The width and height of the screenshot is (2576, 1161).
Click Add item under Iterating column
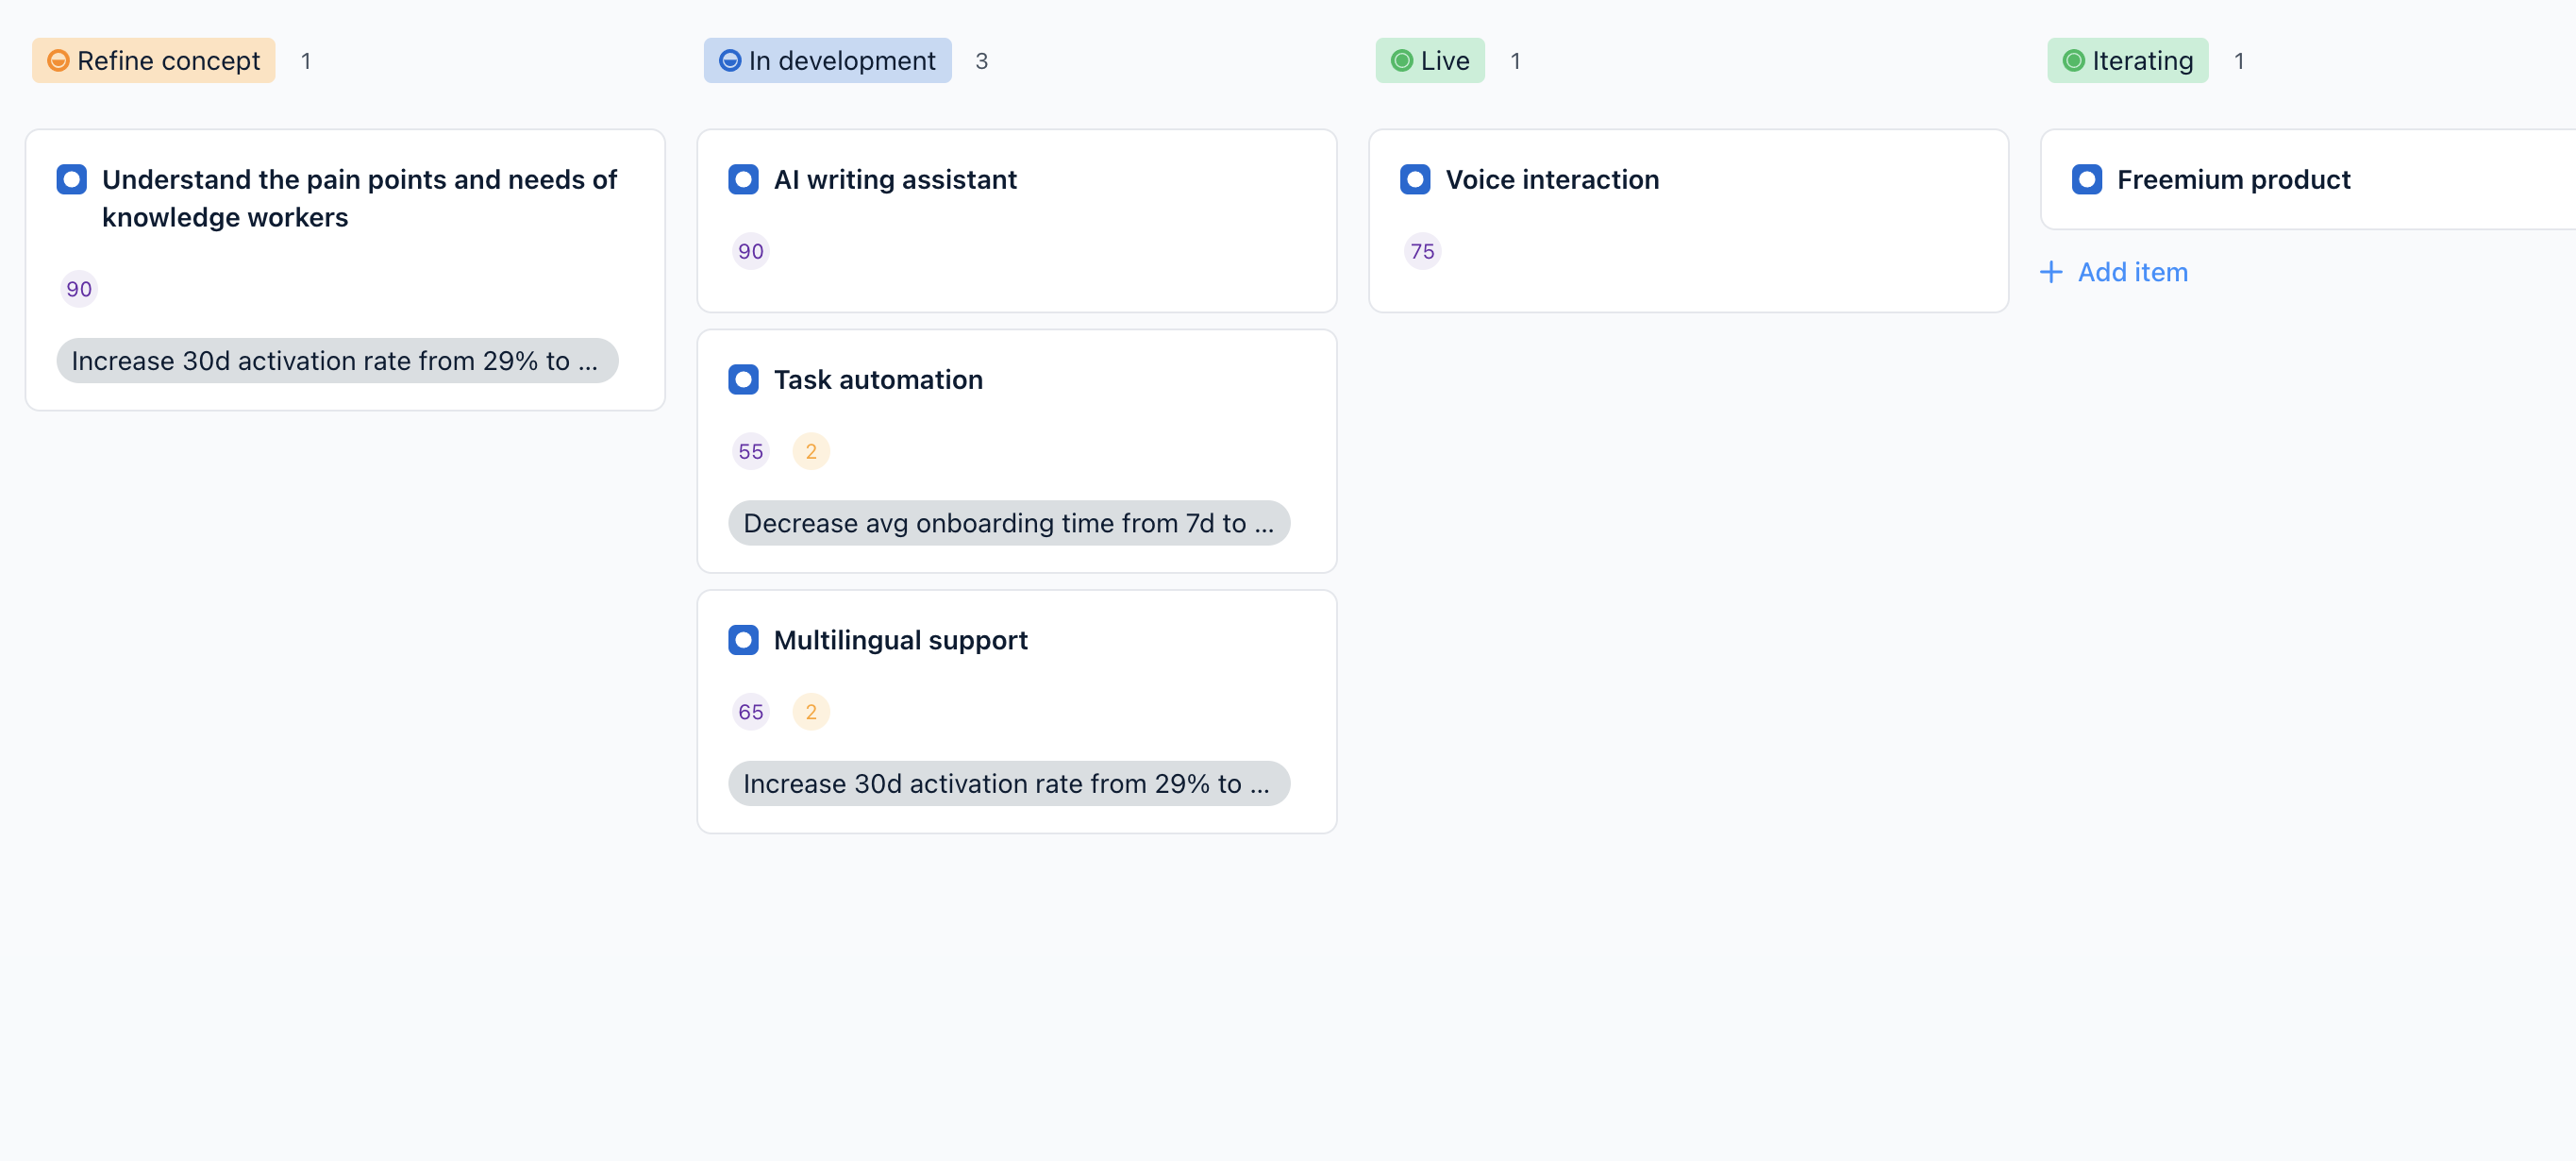point(2132,272)
